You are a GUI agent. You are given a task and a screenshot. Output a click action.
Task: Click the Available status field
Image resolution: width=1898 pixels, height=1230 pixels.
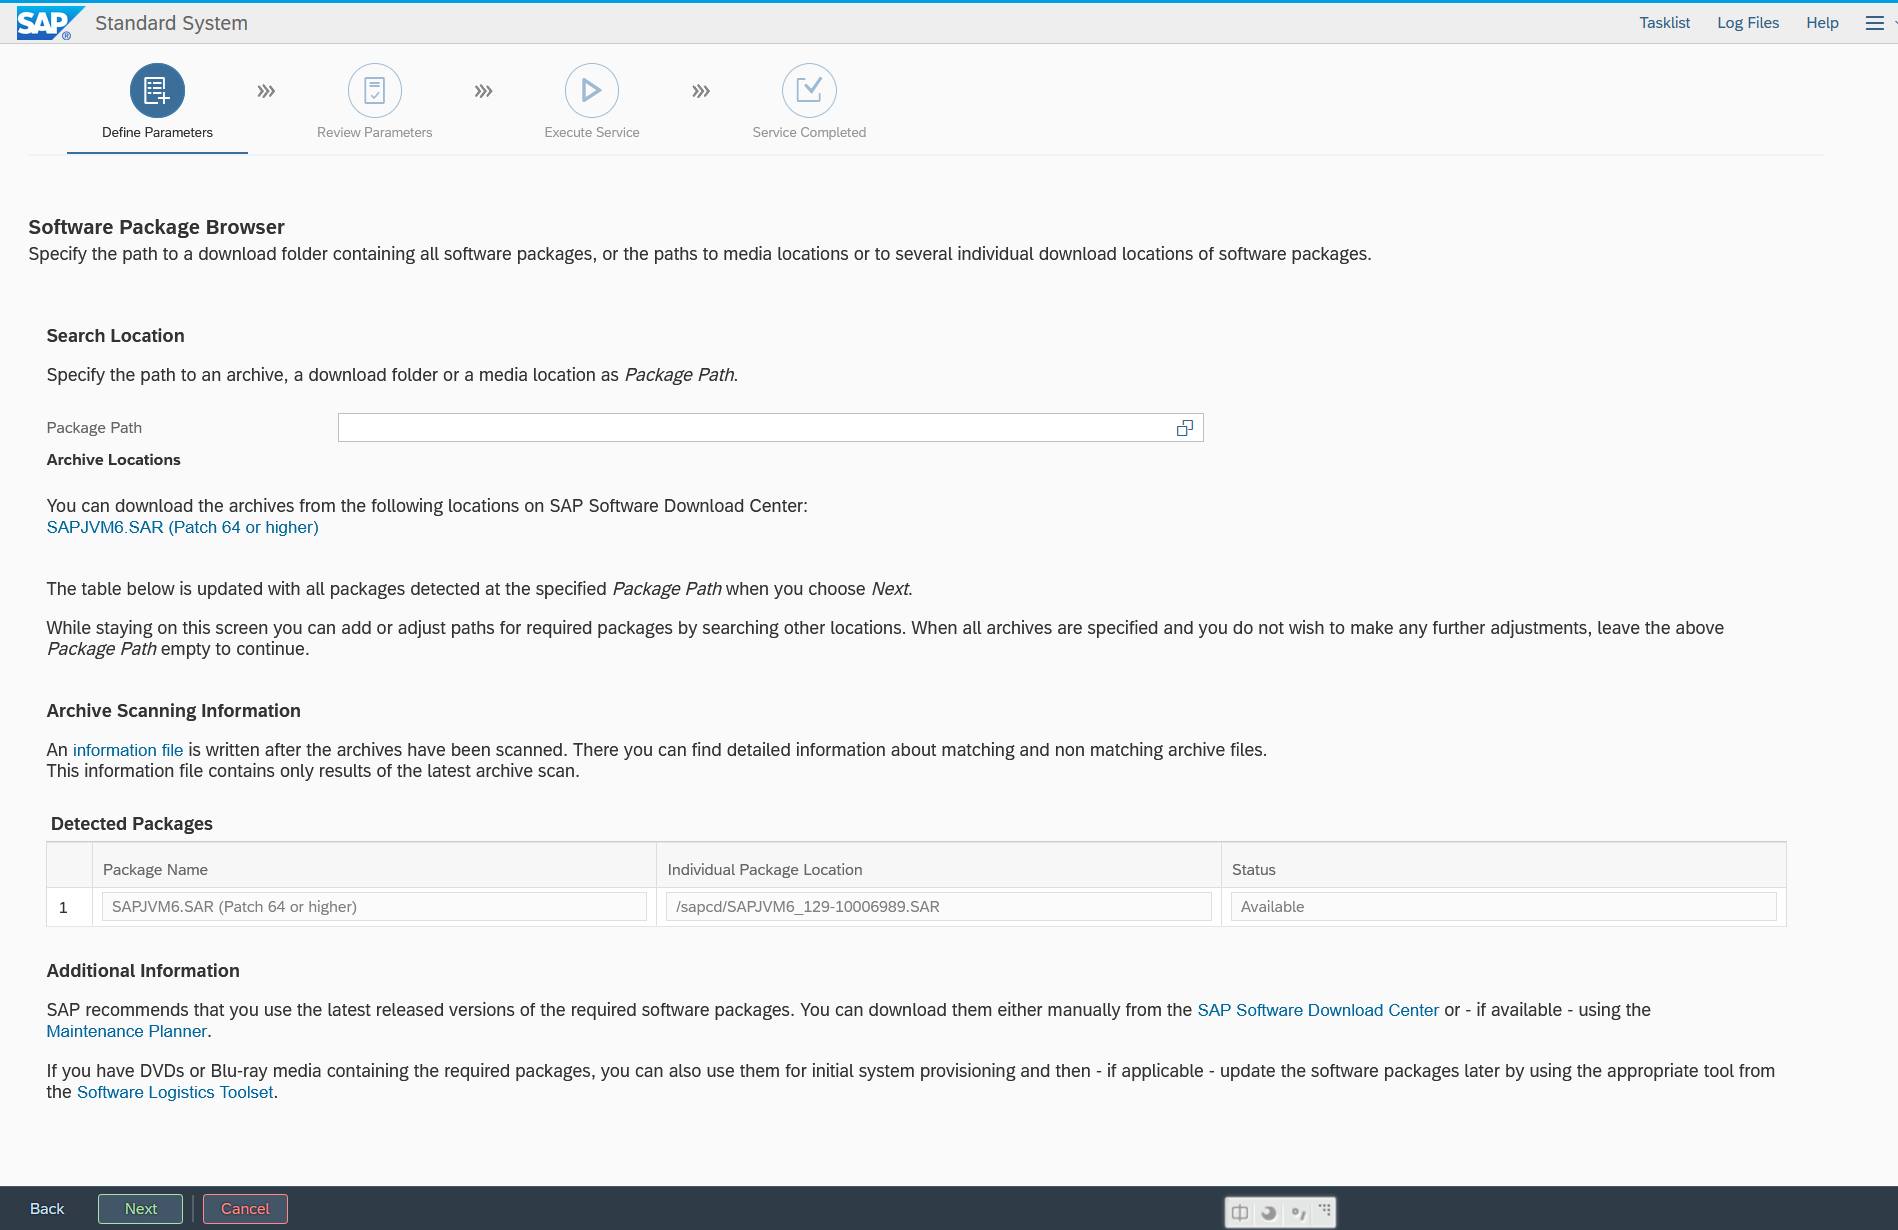(x=1504, y=907)
